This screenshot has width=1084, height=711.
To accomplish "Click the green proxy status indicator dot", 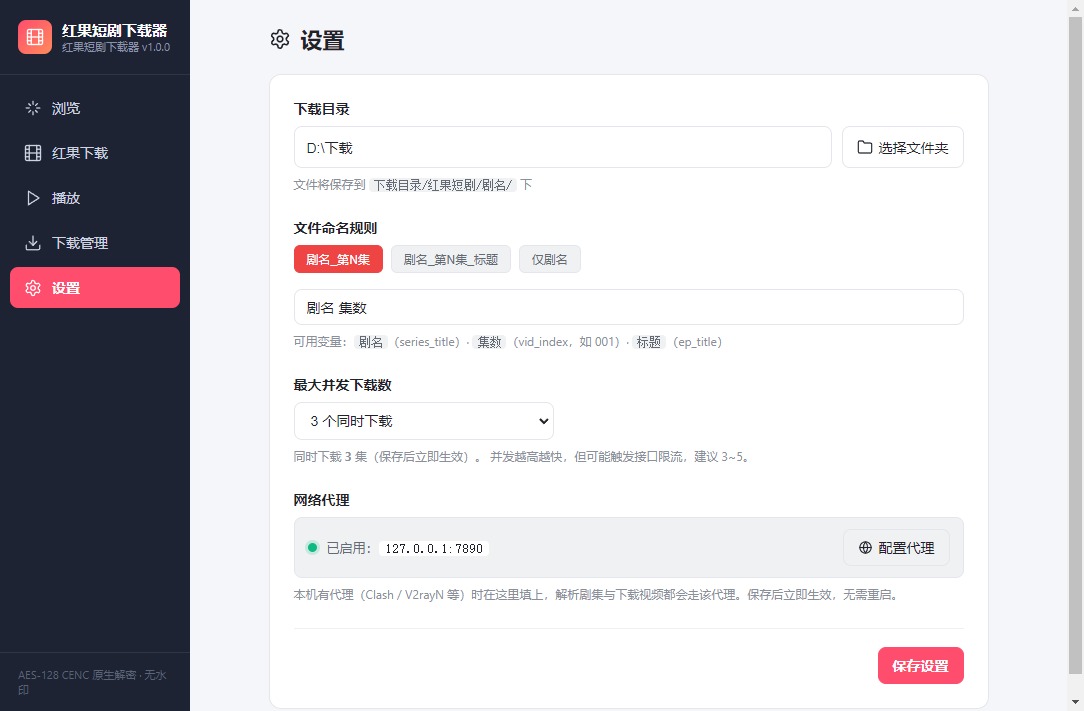I will pyautogui.click(x=312, y=548).
